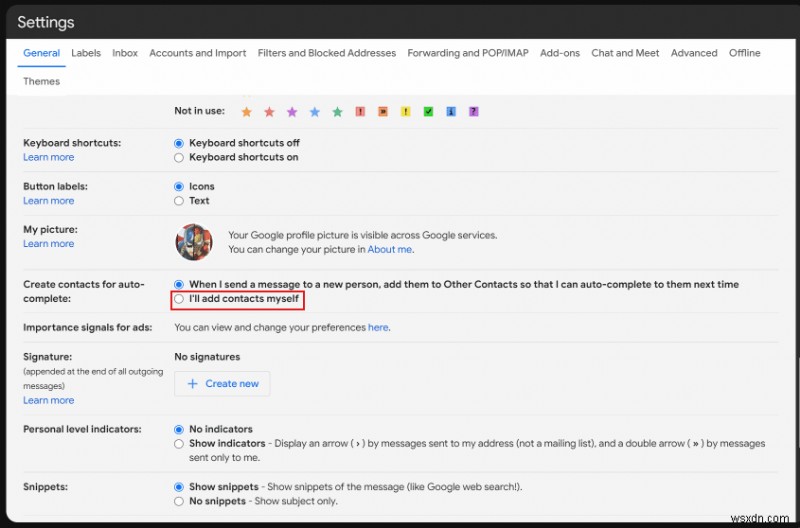Choose Icons for button labels
This screenshot has width=800, height=528.
tap(179, 187)
